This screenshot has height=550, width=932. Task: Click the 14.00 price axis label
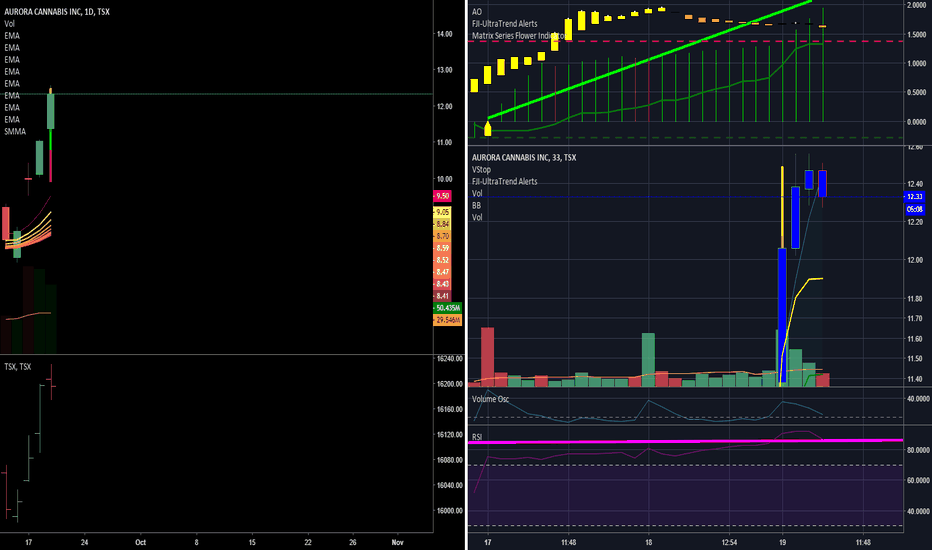(445, 34)
